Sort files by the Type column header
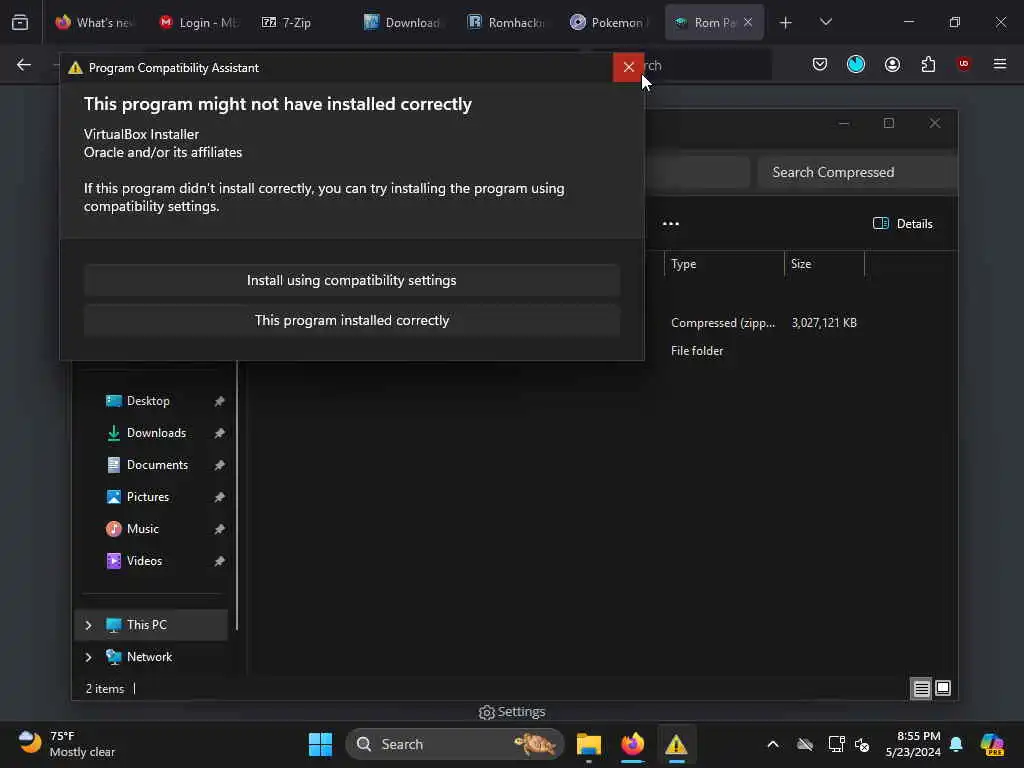The image size is (1024, 768). [724, 264]
